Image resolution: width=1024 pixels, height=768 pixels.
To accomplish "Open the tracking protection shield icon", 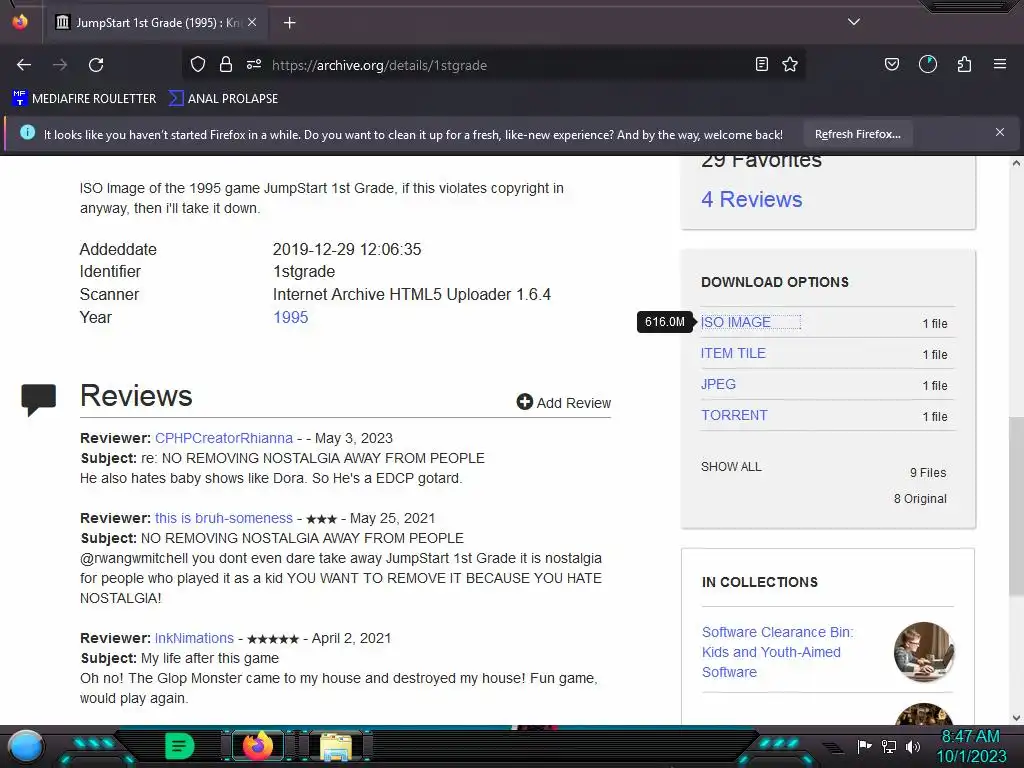I will tap(198, 64).
